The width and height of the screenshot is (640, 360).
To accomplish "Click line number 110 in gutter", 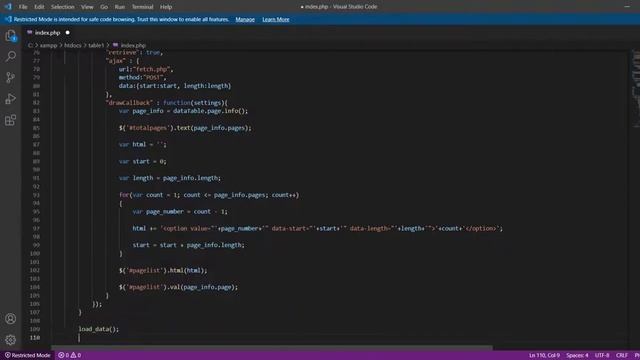I will point(35,338).
